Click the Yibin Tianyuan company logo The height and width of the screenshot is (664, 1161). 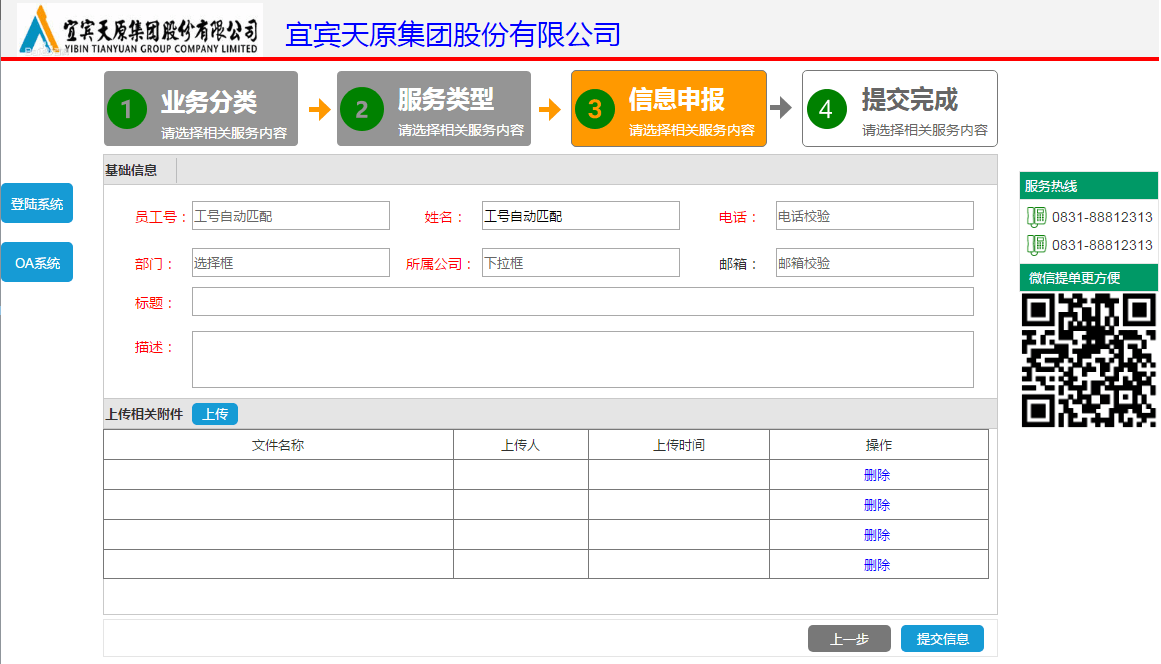[x=140, y=30]
